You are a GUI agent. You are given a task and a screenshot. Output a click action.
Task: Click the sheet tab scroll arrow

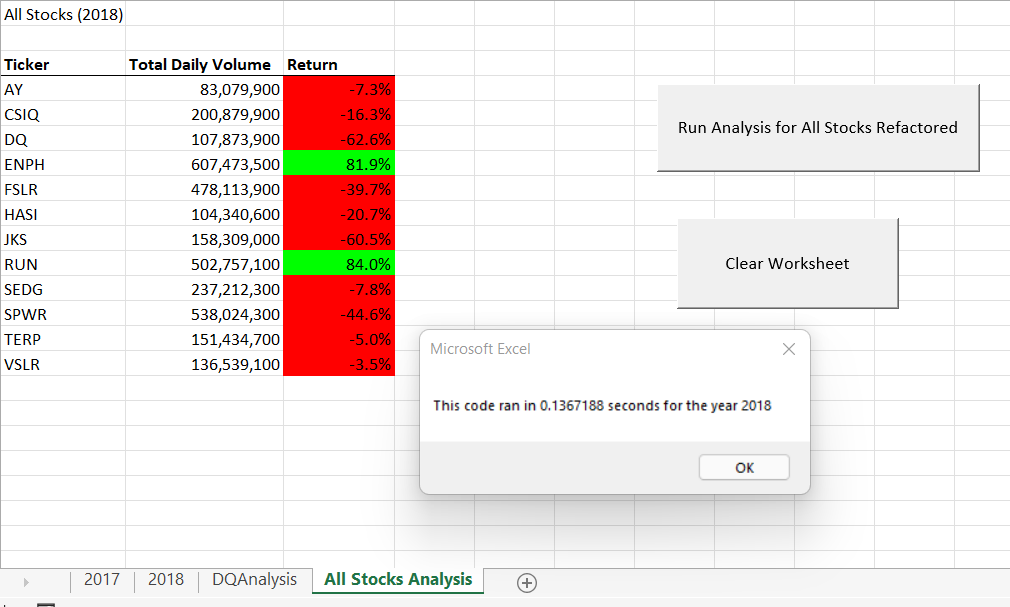pos(26,583)
